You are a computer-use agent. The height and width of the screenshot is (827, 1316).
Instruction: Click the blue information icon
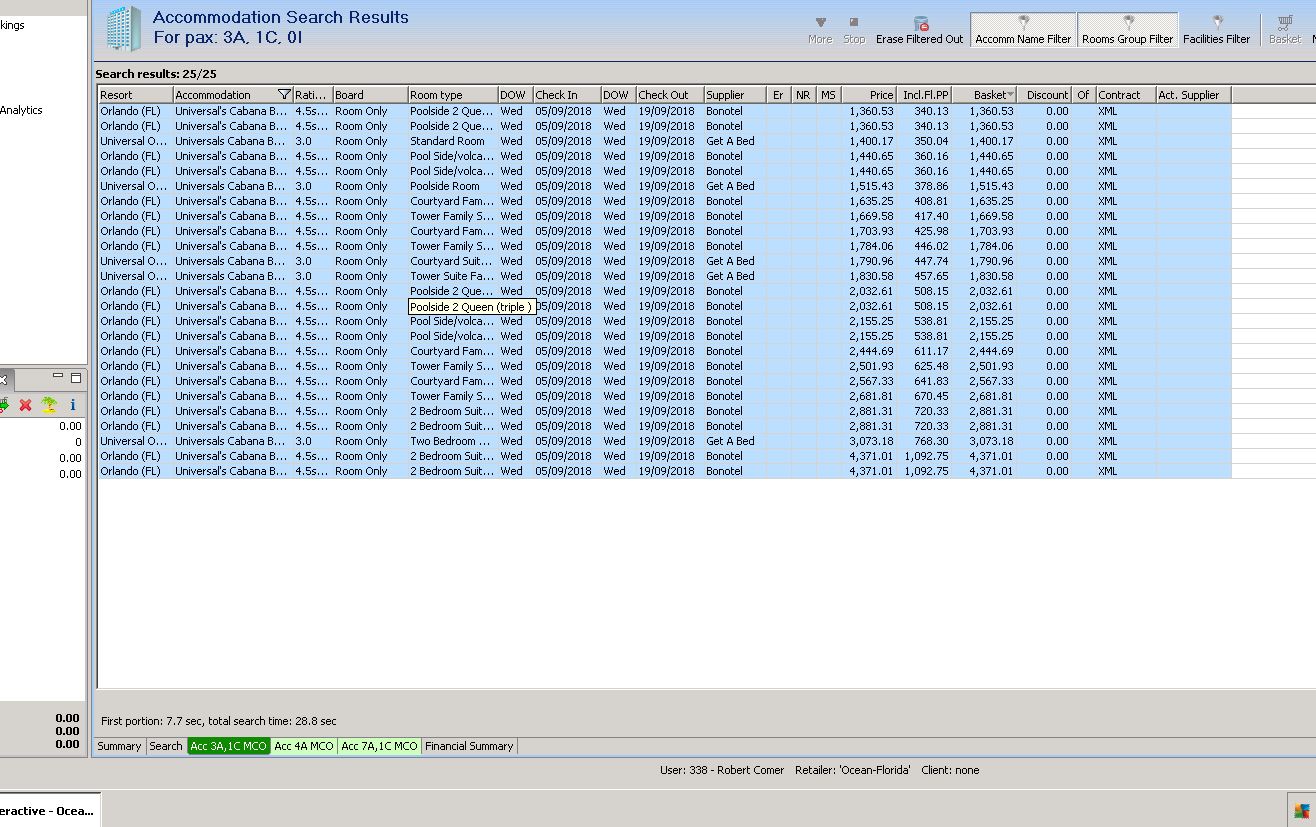click(73, 405)
